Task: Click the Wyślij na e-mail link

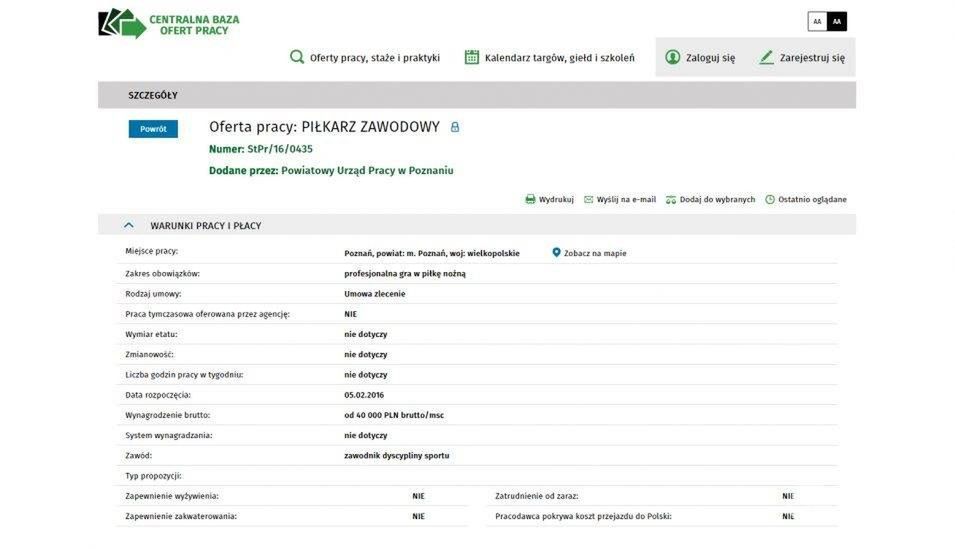Action: (626, 199)
